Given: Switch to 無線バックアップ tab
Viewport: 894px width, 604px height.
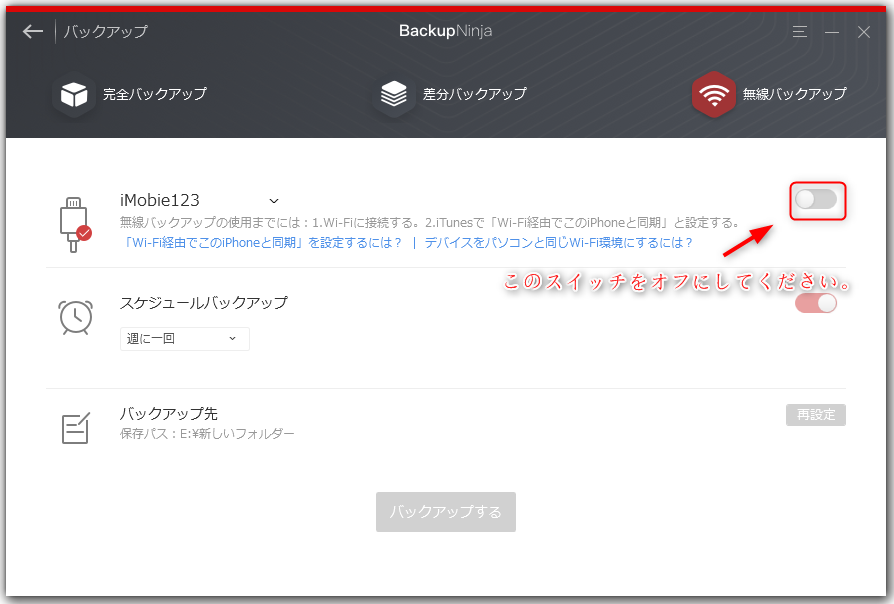Looking at the screenshot, I should 770,94.
